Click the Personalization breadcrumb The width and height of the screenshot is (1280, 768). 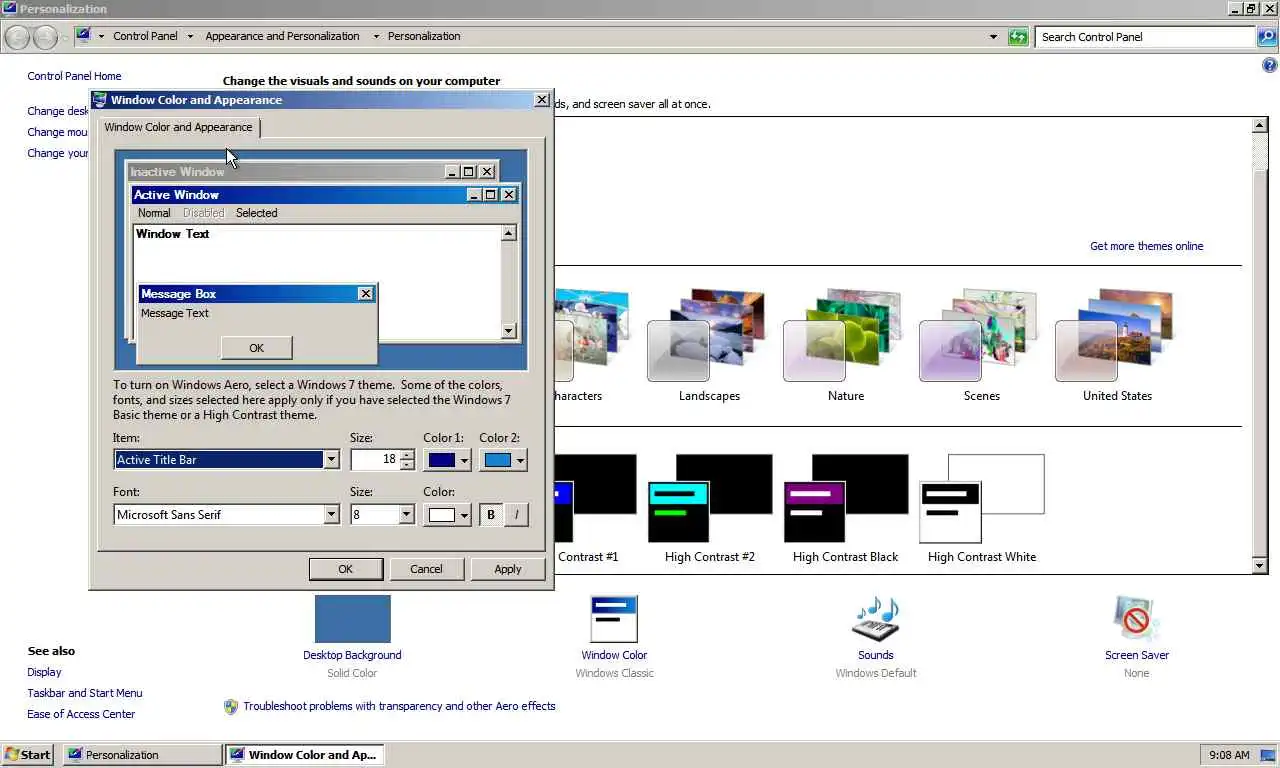424,36
